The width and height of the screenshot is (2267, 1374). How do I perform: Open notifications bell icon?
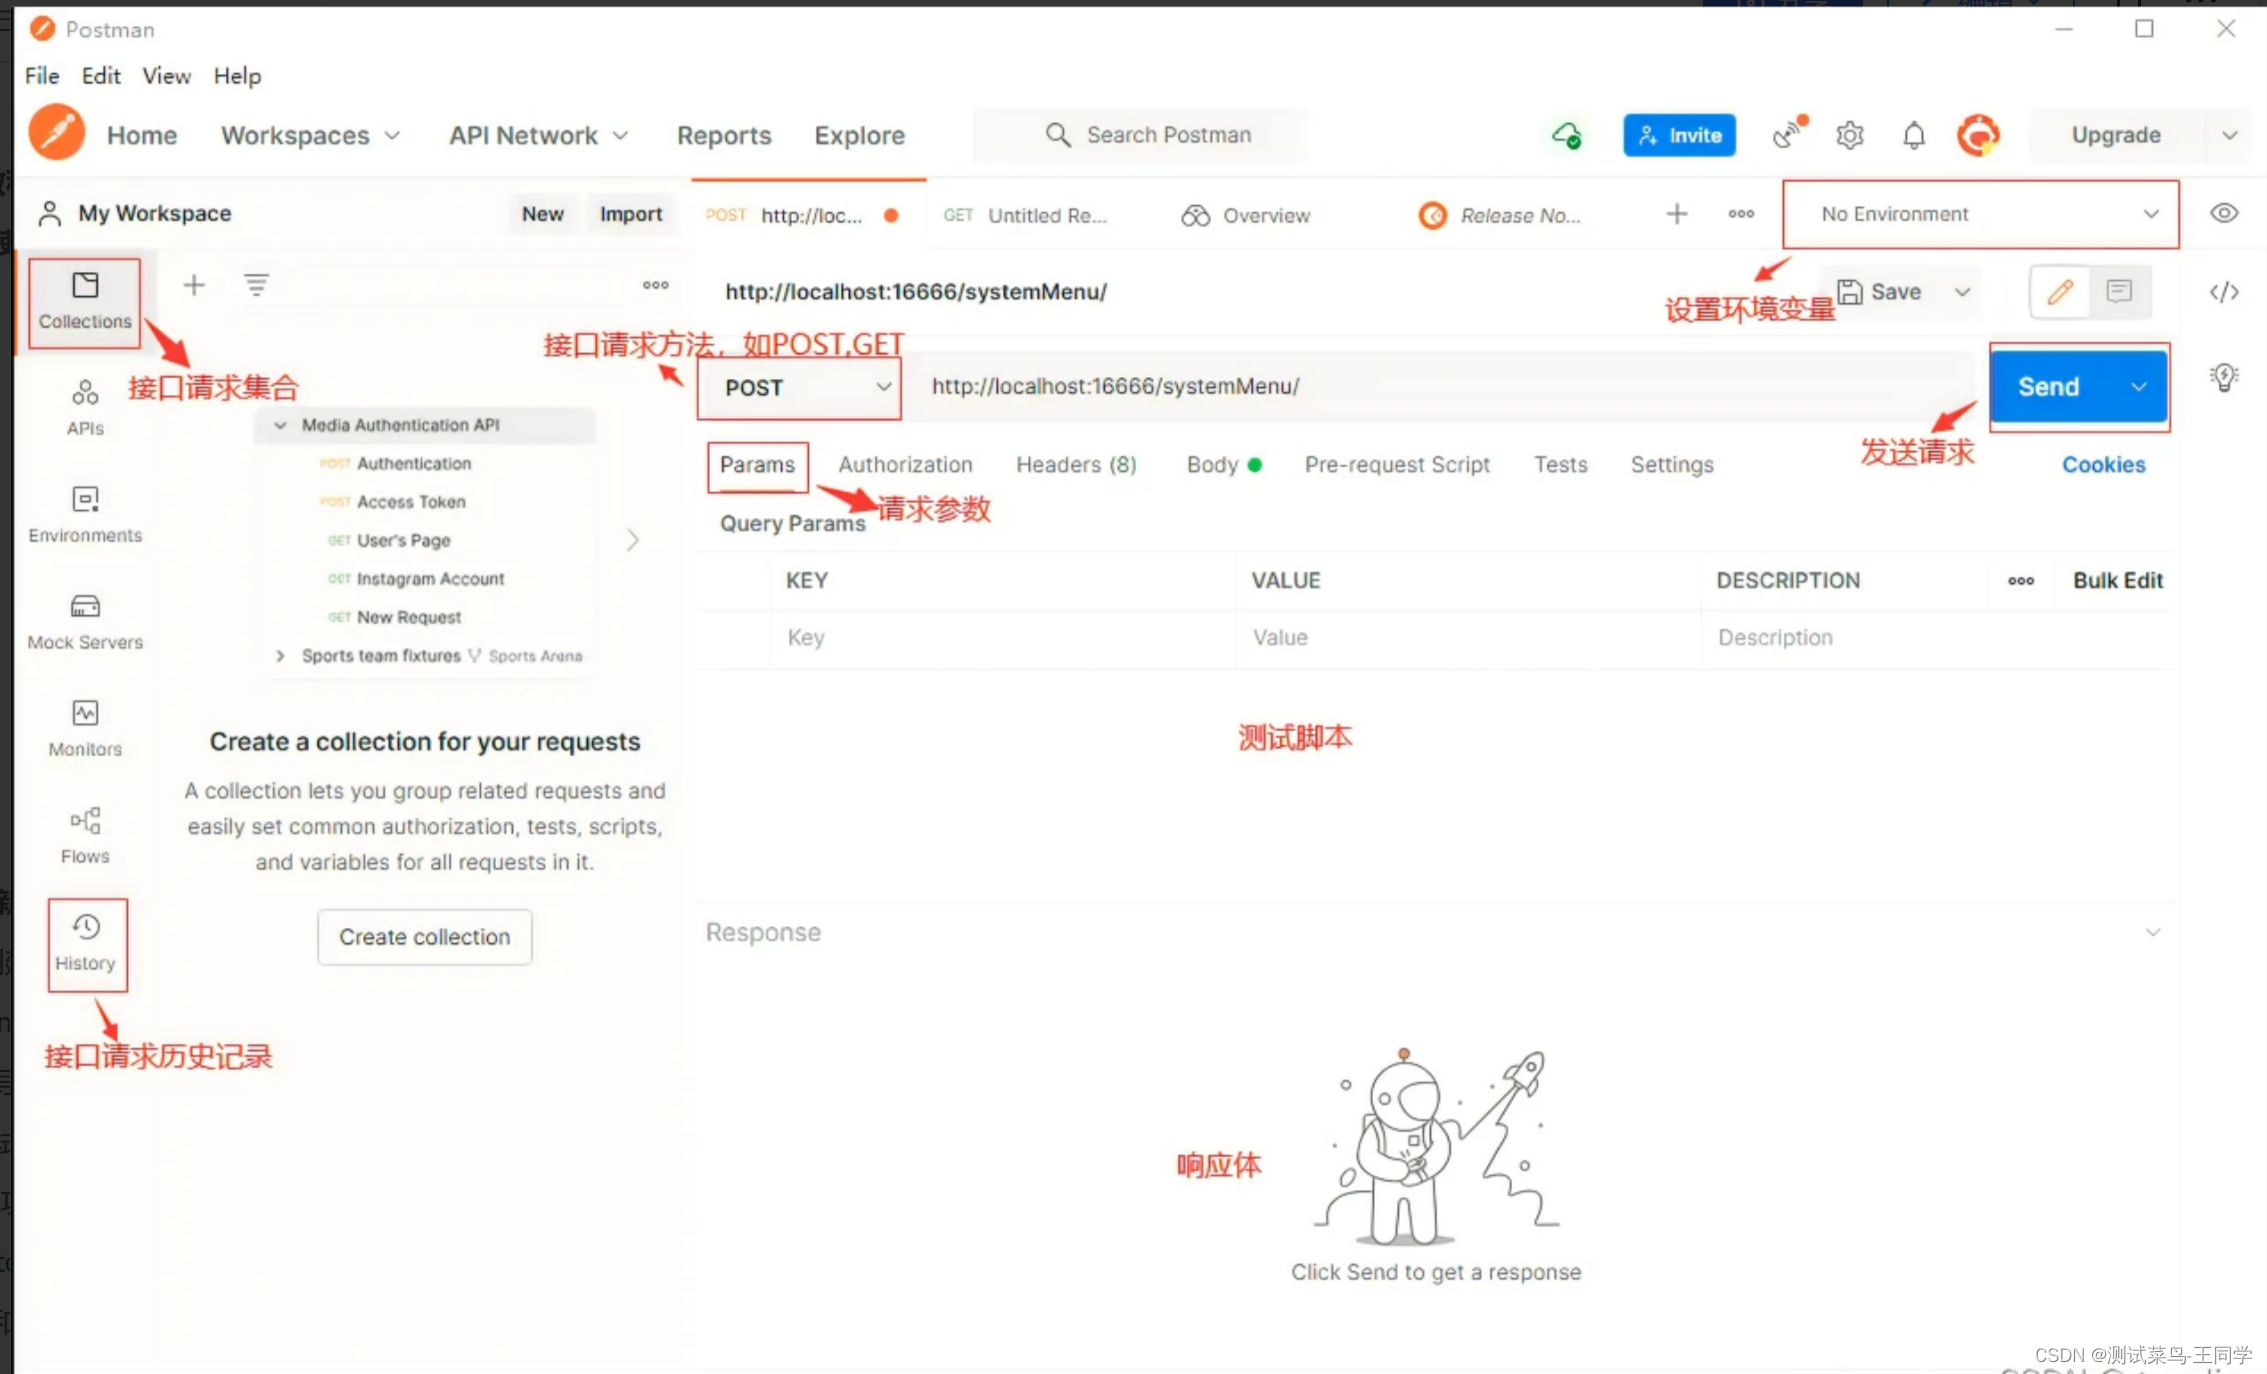tap(1914, 135)
